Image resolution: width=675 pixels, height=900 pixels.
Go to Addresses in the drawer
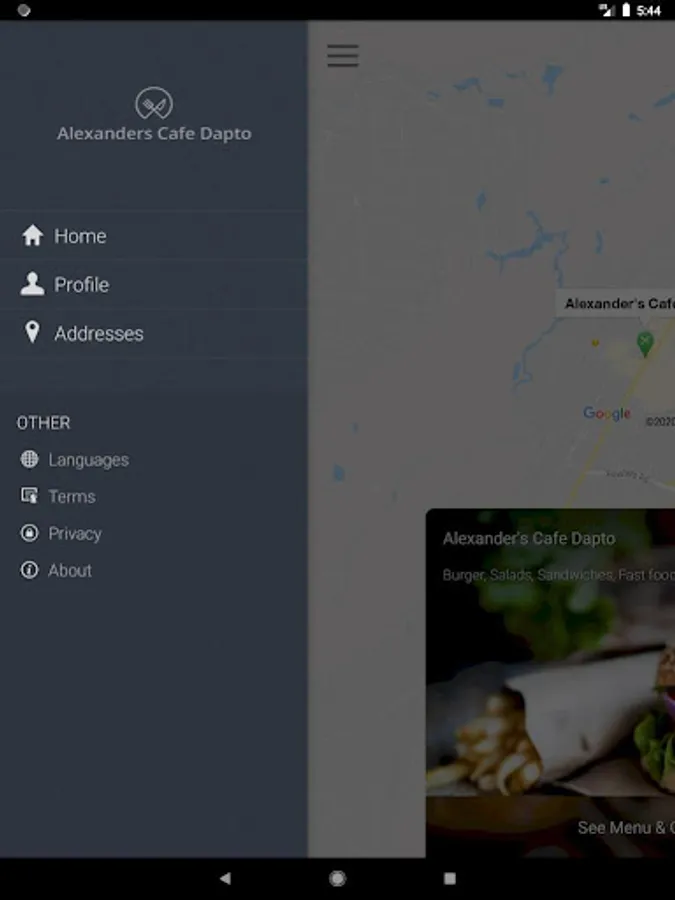click(154, 333)
